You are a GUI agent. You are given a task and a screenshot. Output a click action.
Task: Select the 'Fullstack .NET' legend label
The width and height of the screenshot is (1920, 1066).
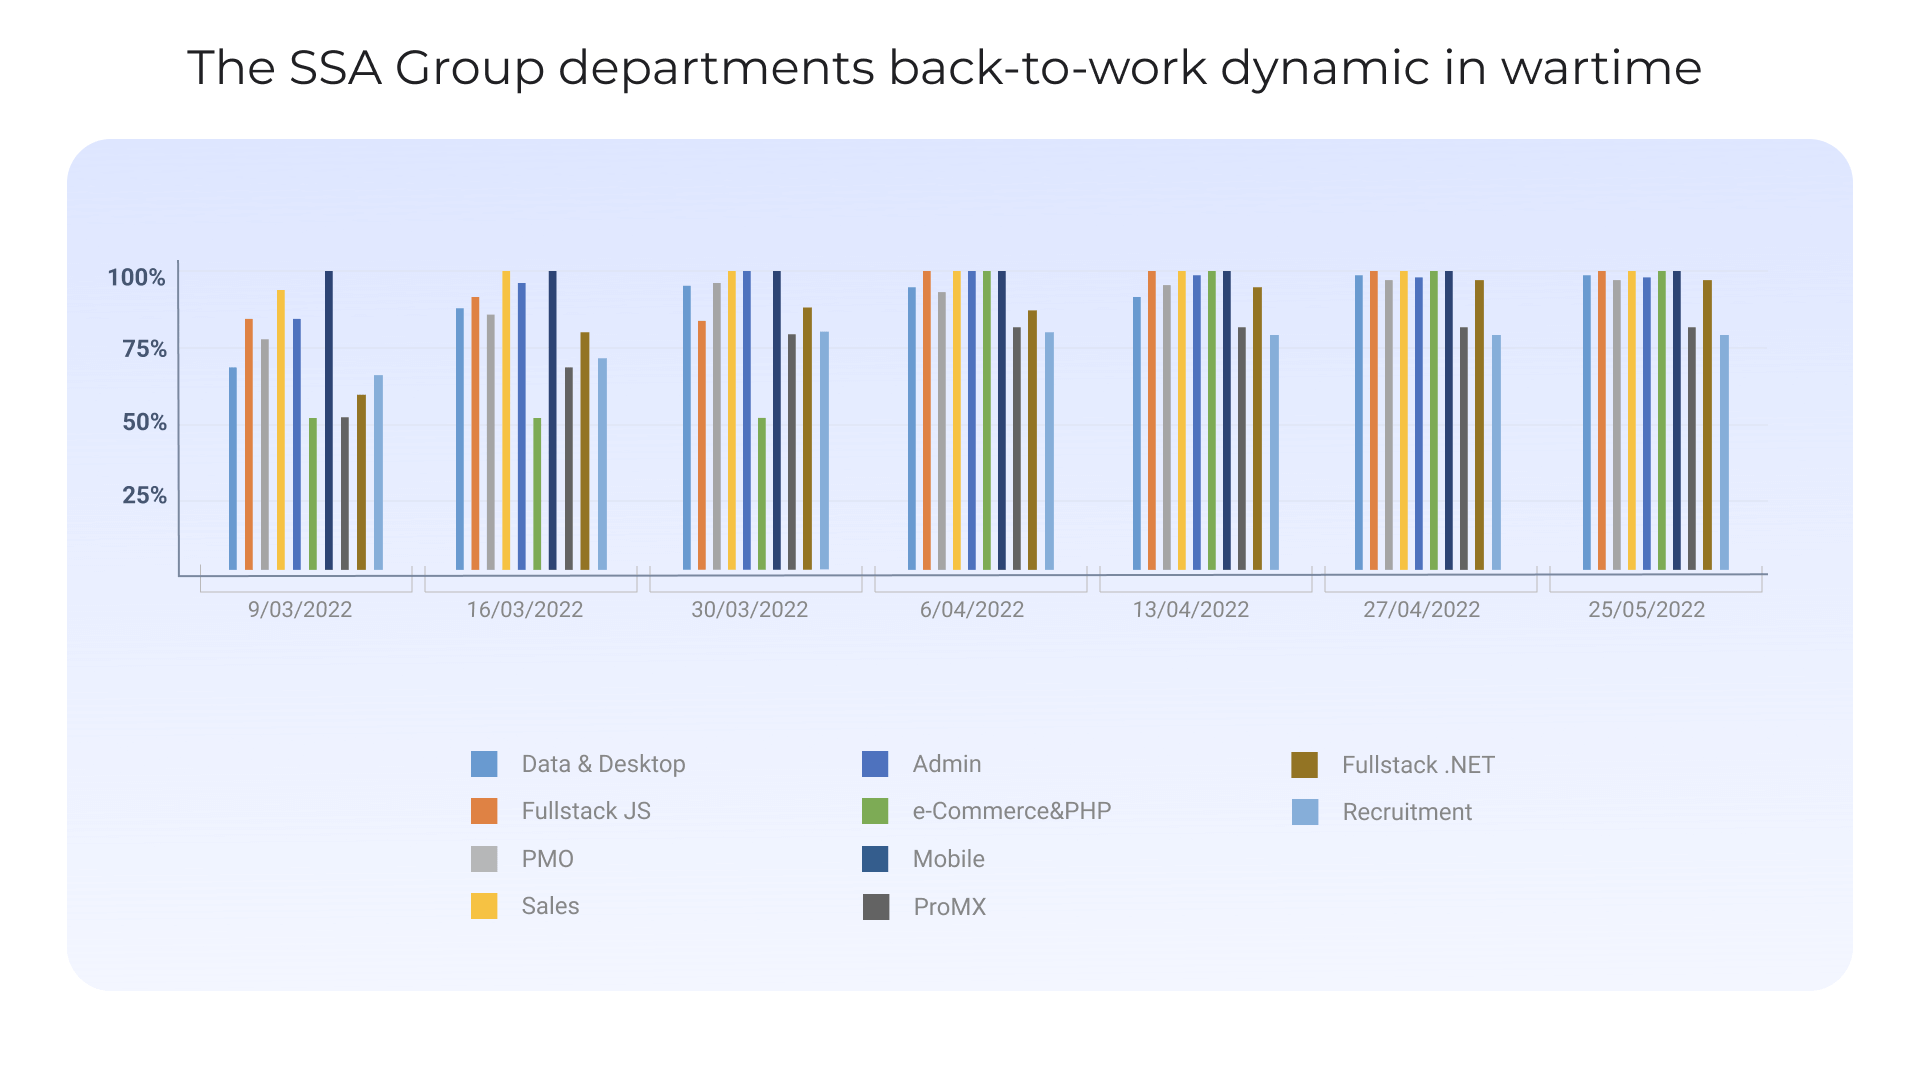coord(1418,765)
